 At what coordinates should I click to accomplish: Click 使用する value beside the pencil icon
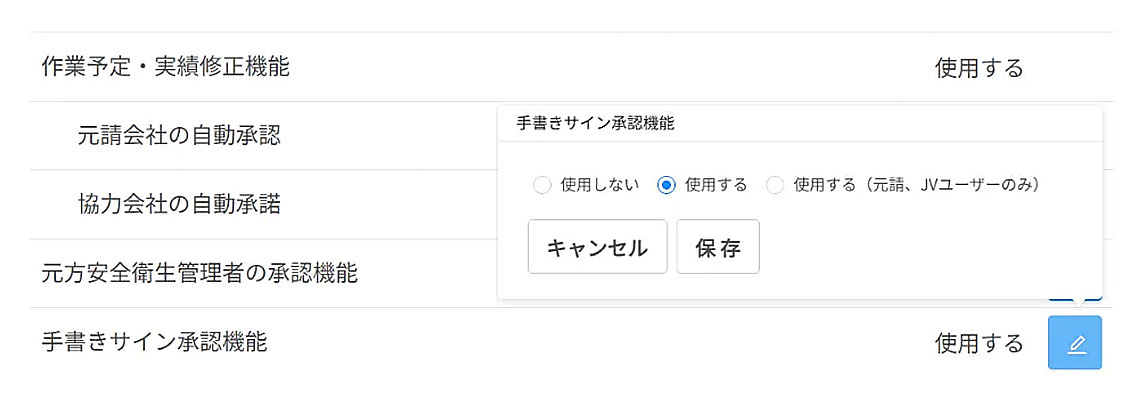click(x=979, y=343)
